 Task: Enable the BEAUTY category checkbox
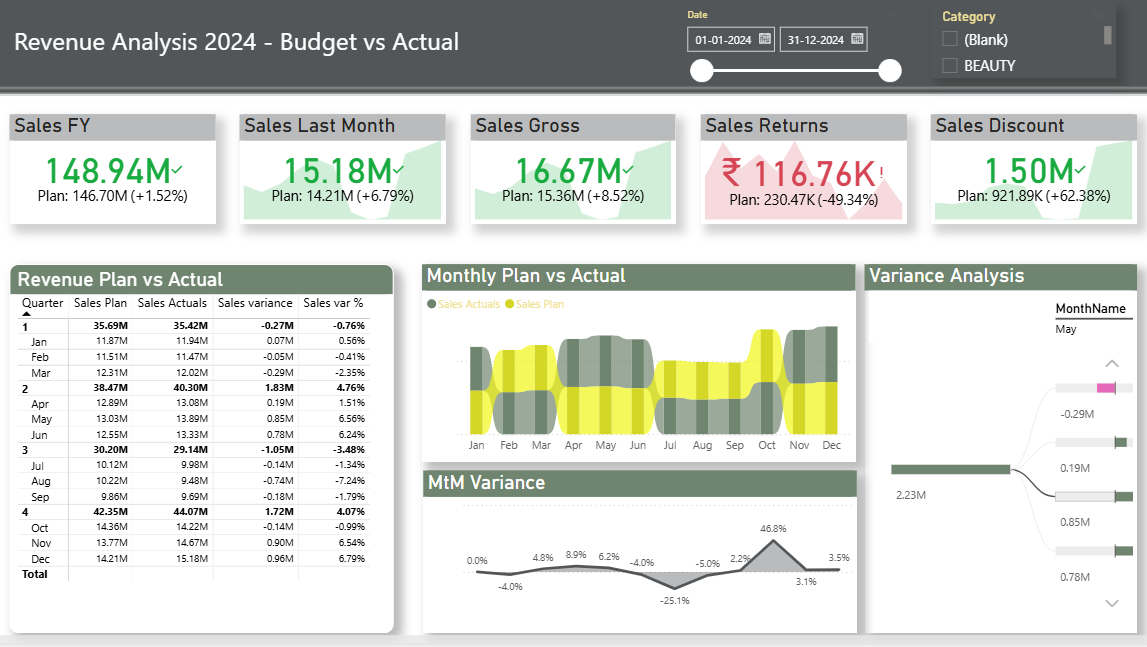click(x=950, y=66)
